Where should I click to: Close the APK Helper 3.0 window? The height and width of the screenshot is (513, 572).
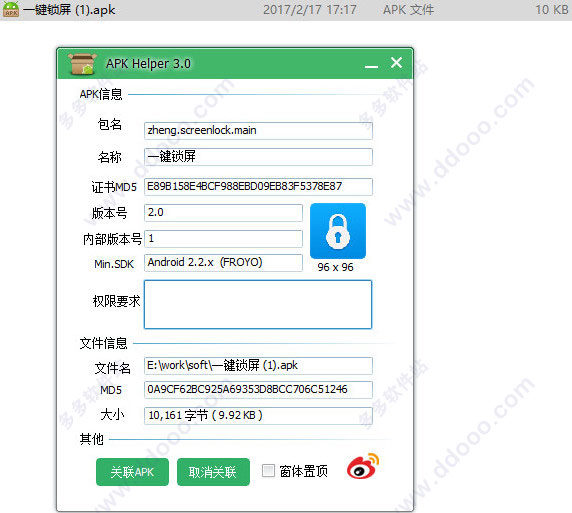tap(396, 63)
